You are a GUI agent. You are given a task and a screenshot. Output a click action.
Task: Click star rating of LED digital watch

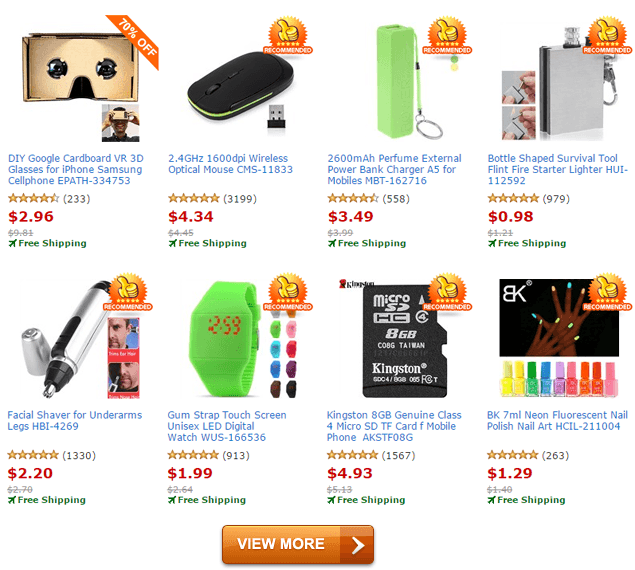[193, 455]
